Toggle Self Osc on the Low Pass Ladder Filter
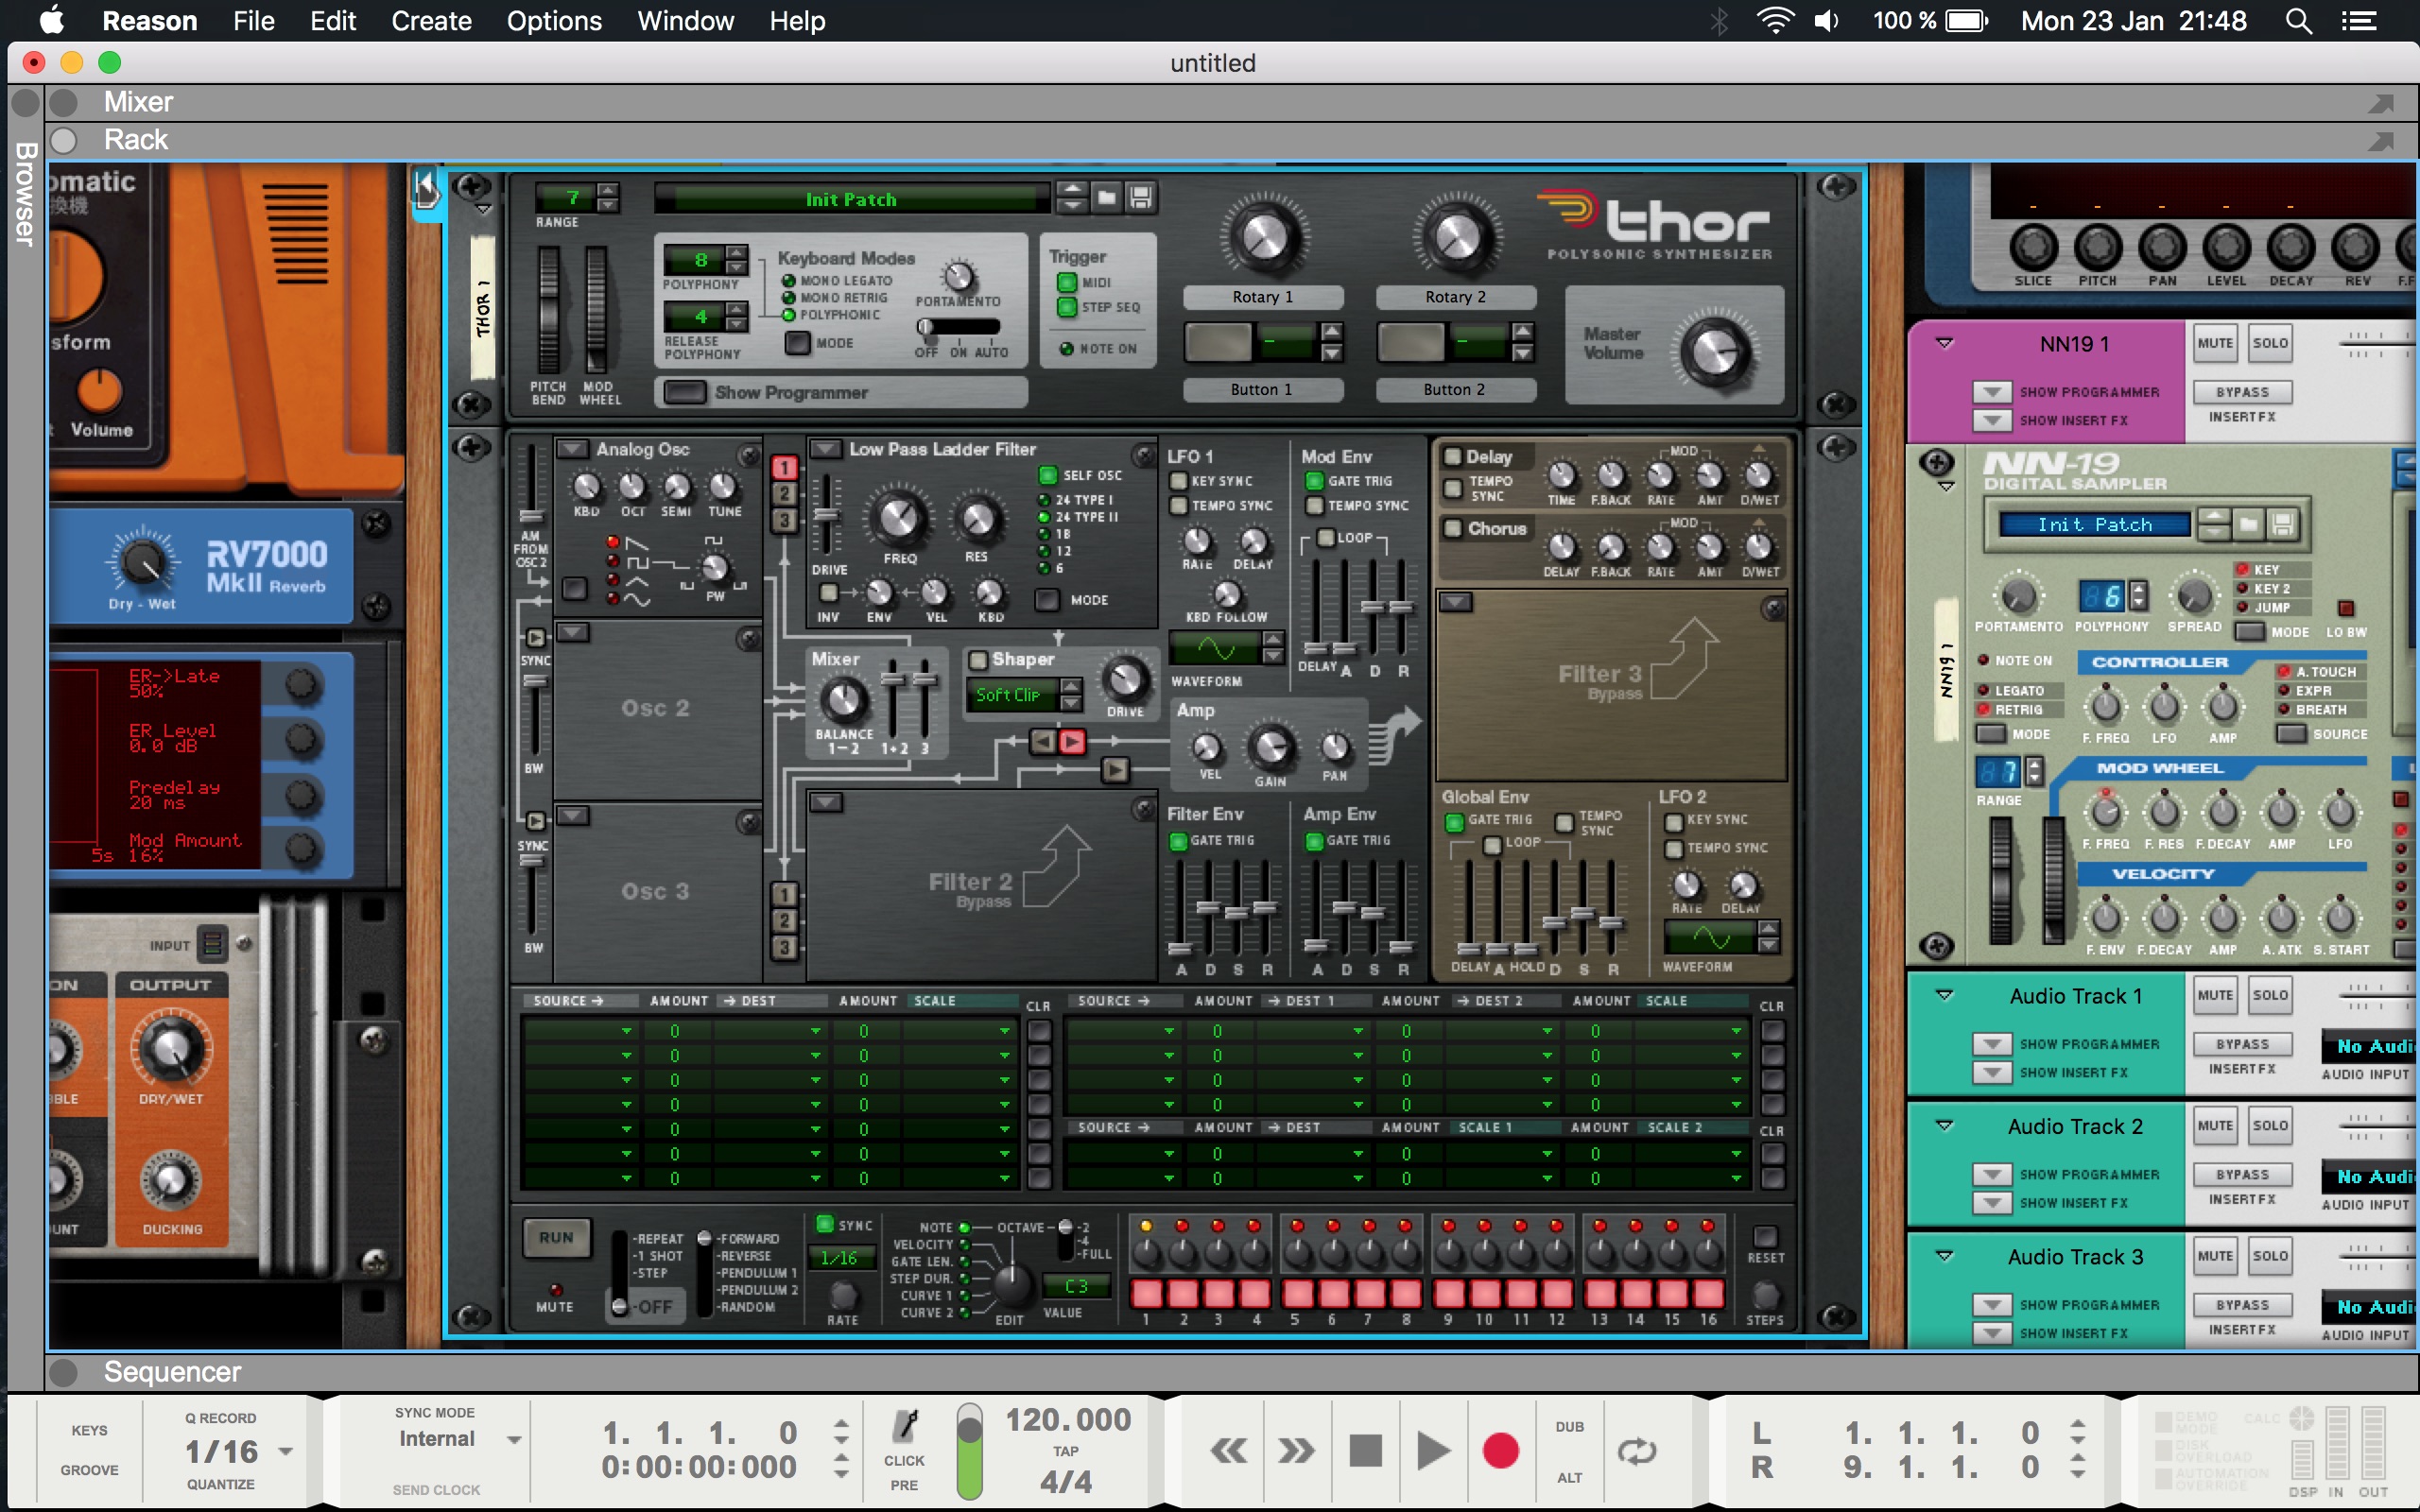Image resolution: width=2420 pixels, height=1512 pixels. pyautogui.click(x=1048, y=475)
